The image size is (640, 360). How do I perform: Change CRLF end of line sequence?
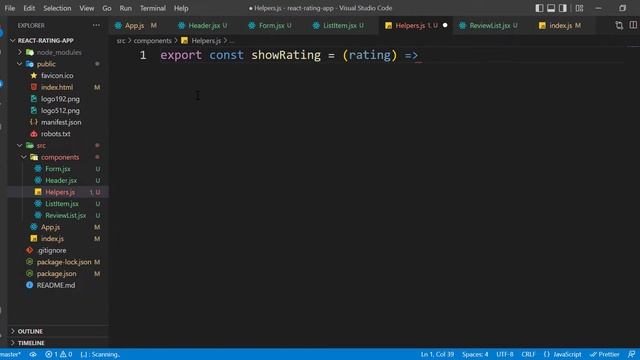pyautogui.click(x=528, y=354)
